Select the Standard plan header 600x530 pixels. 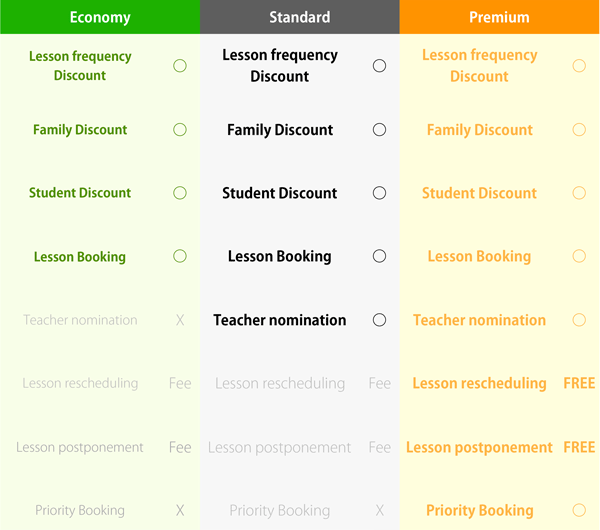(300, 17)
